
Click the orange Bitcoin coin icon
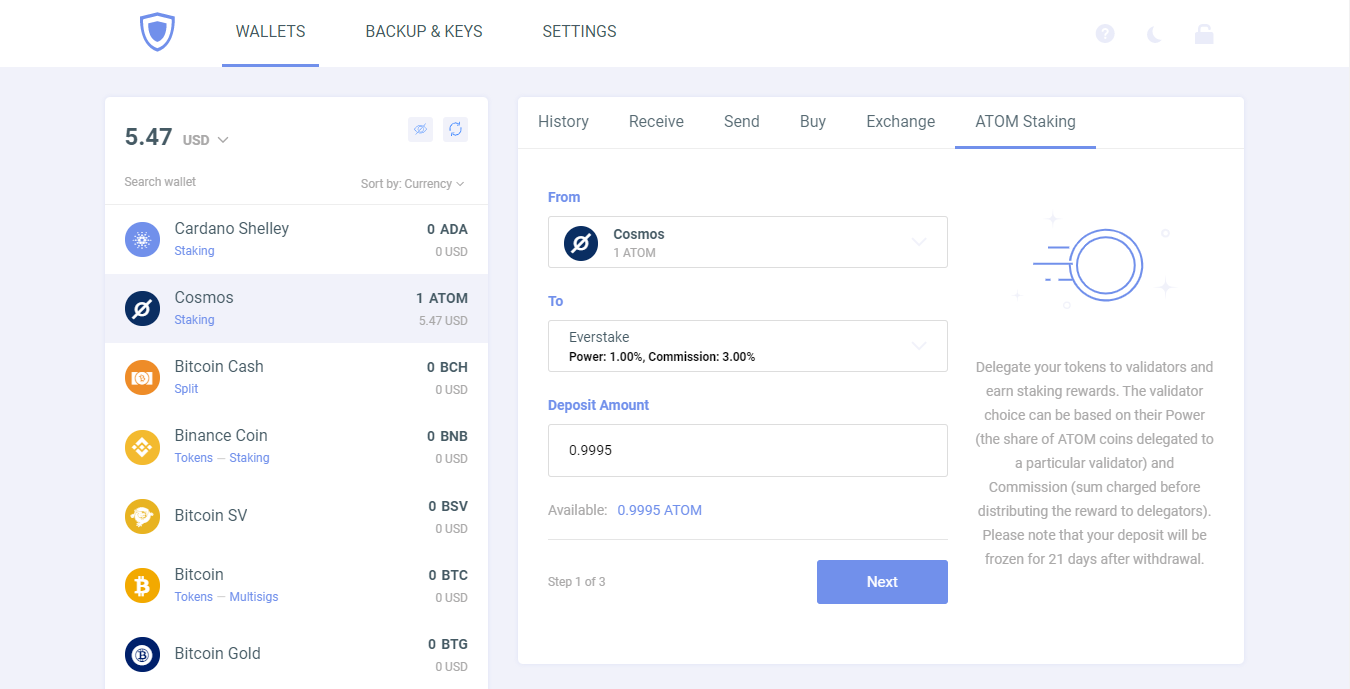[x=142, y=585]
